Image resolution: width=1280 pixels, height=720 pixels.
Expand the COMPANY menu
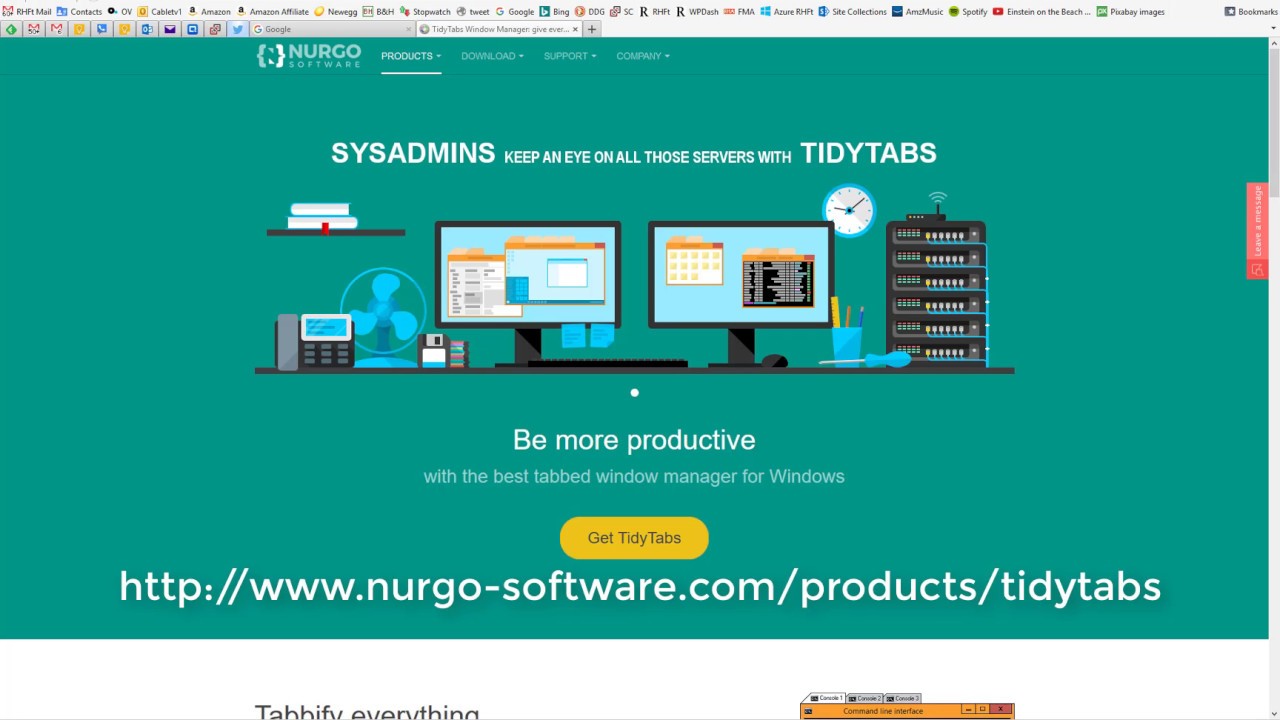(x=643, y=56)
